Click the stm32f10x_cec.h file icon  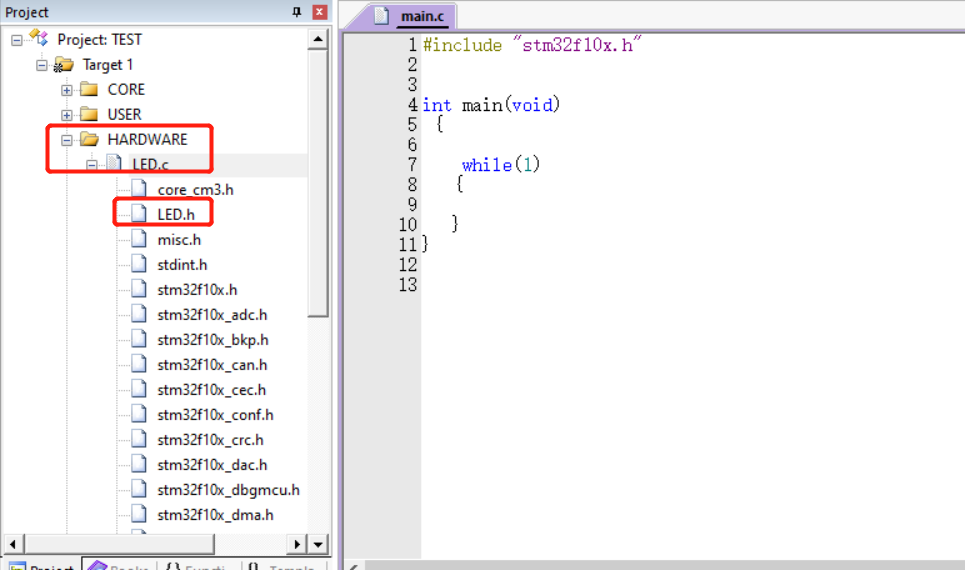tap(139, 389)
